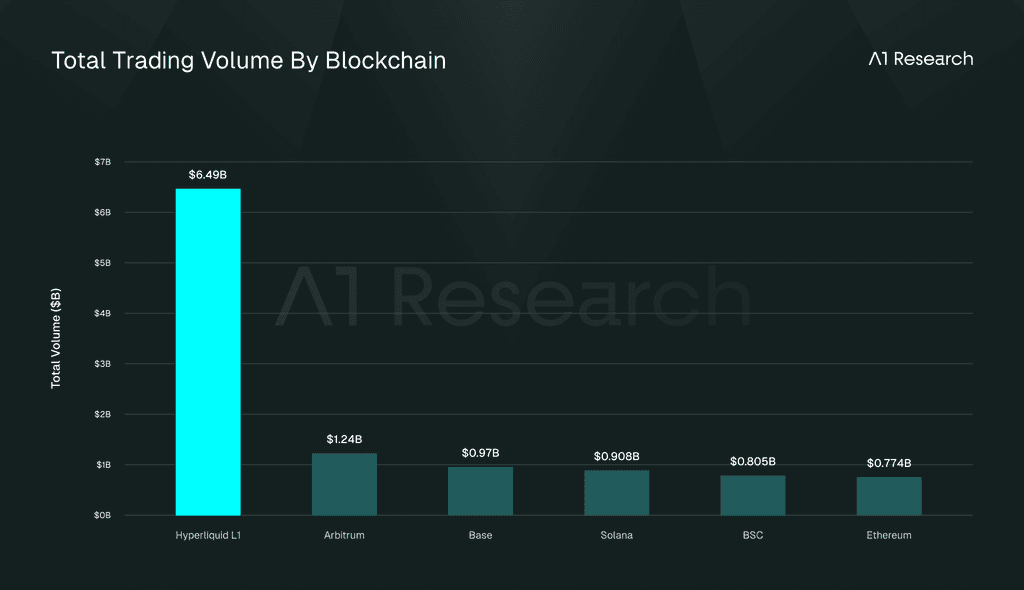
Task: Select the cyan Hyperliquid L1 bar
Action: pyautogui.click(x=208, y=352)
